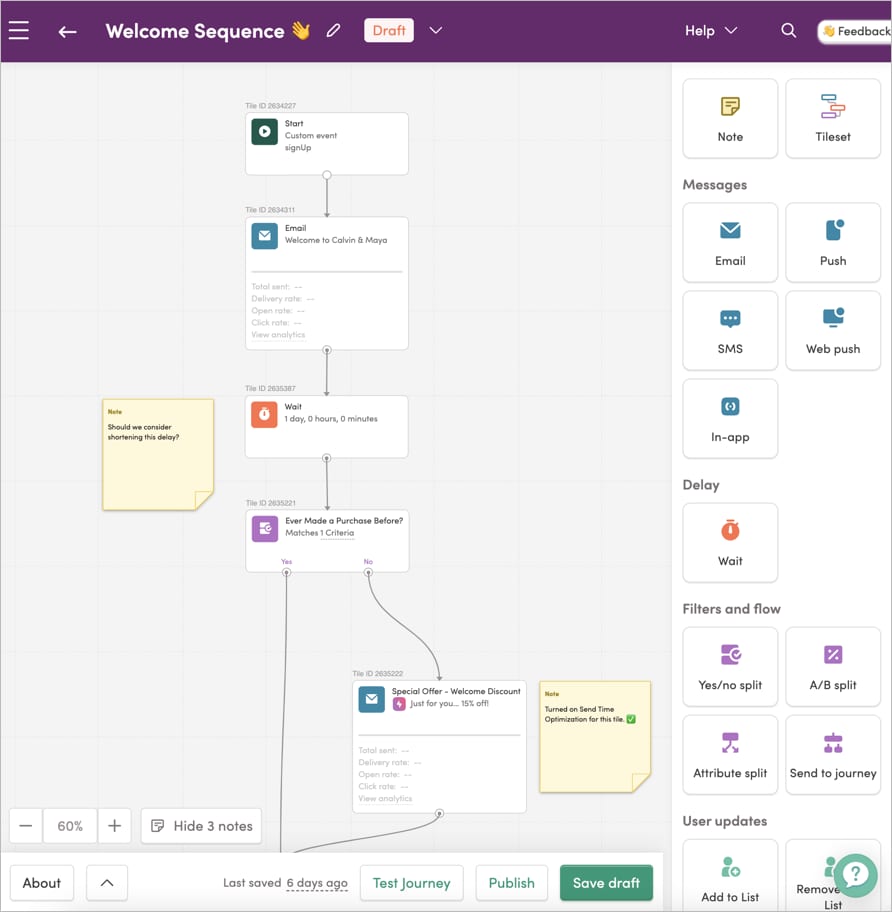This screenshot has height=912, width=892.
Task: Zoom out the canvas with minus button
Action: tap(26, 825)
